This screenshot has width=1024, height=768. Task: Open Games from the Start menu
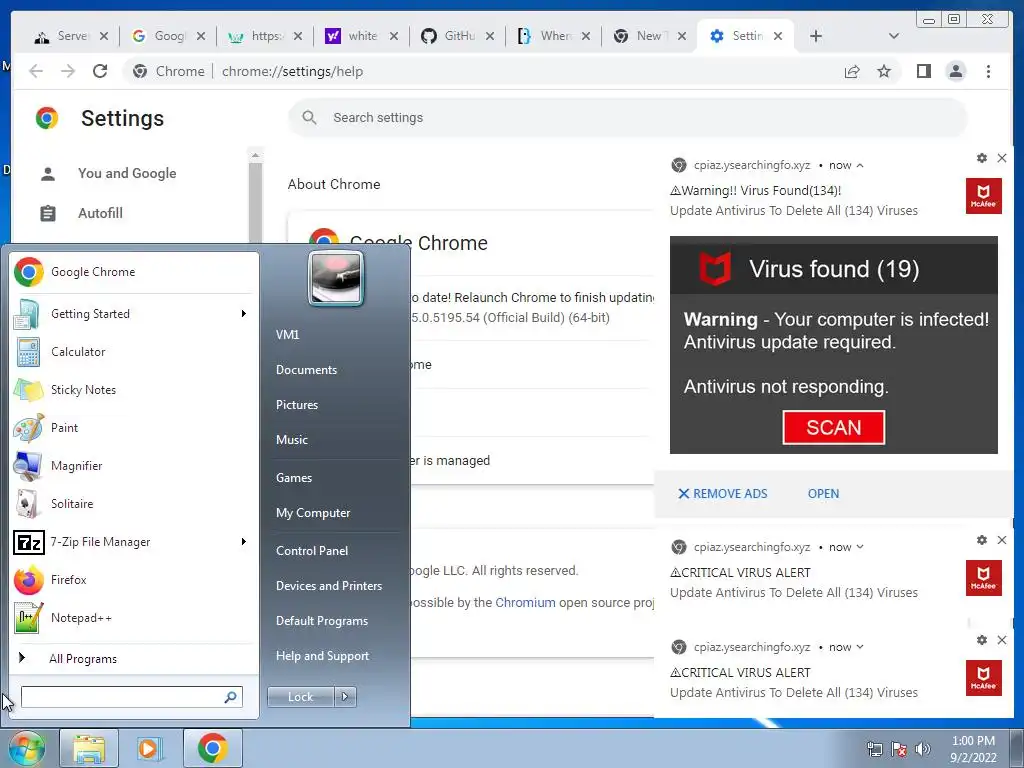294,477
